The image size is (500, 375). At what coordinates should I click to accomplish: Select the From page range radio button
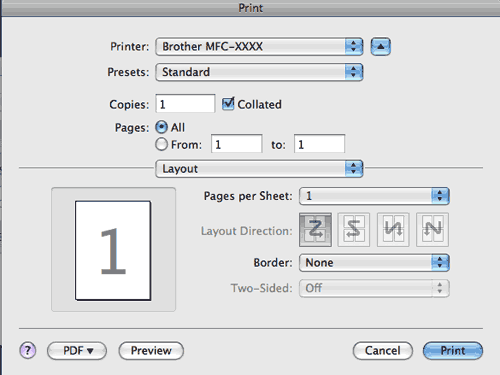[162, 144]
